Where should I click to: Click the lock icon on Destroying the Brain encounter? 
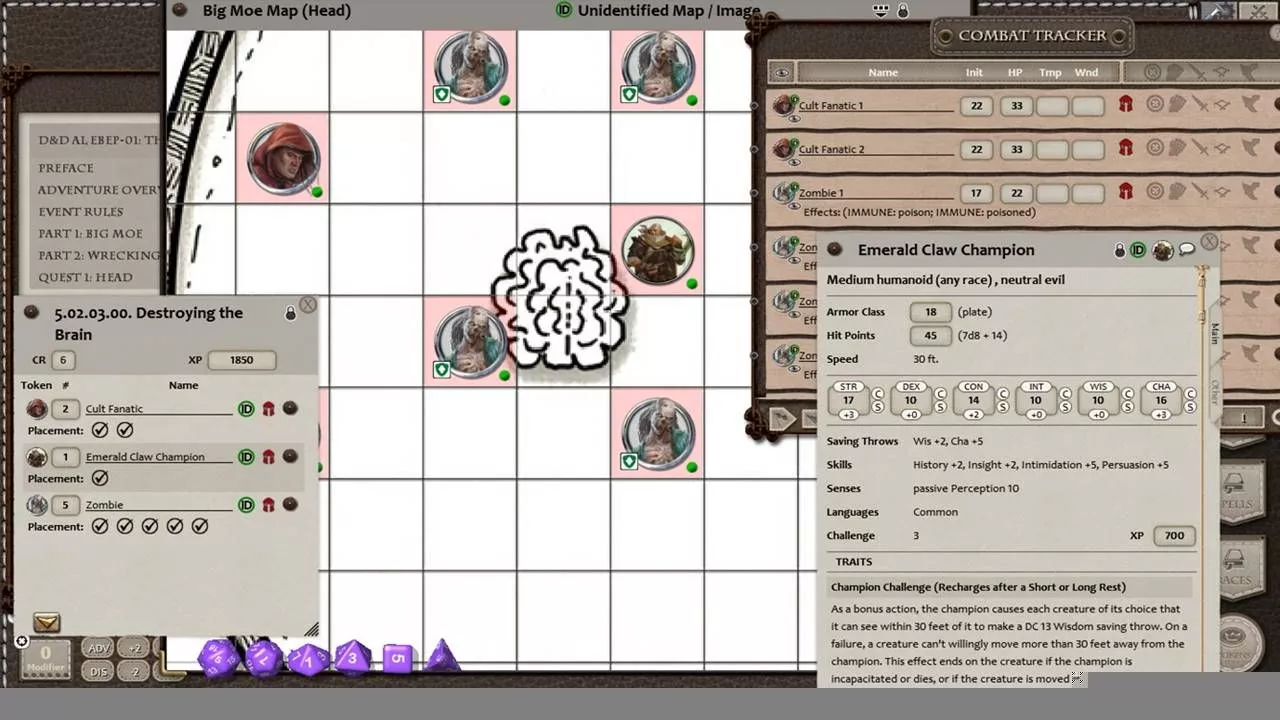coord(290,313)
